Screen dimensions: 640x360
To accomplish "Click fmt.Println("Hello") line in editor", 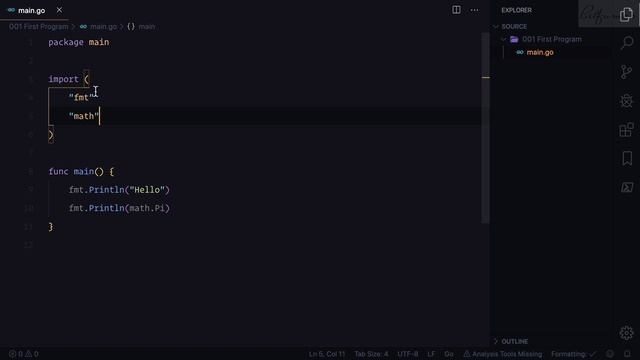I will click(x=119, y=190).
